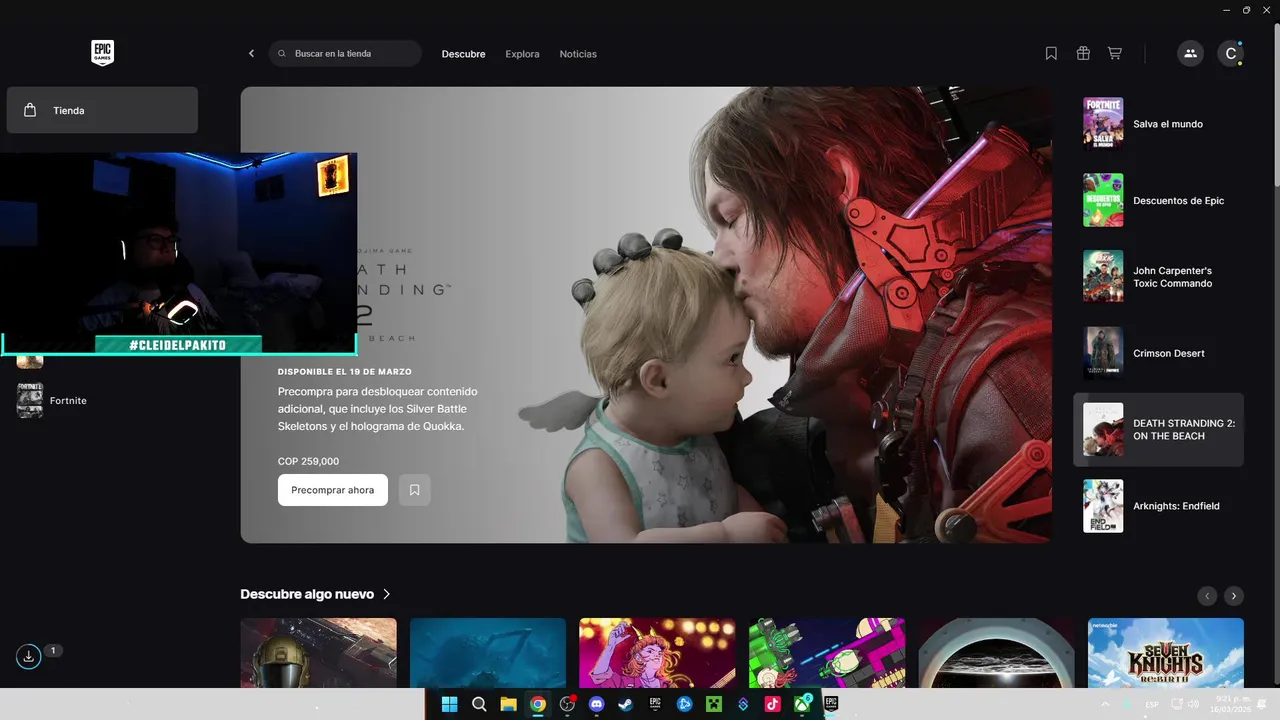Open TikTok from the taskbar
This screenshot has height=720, width=1280.
(772, 704)
